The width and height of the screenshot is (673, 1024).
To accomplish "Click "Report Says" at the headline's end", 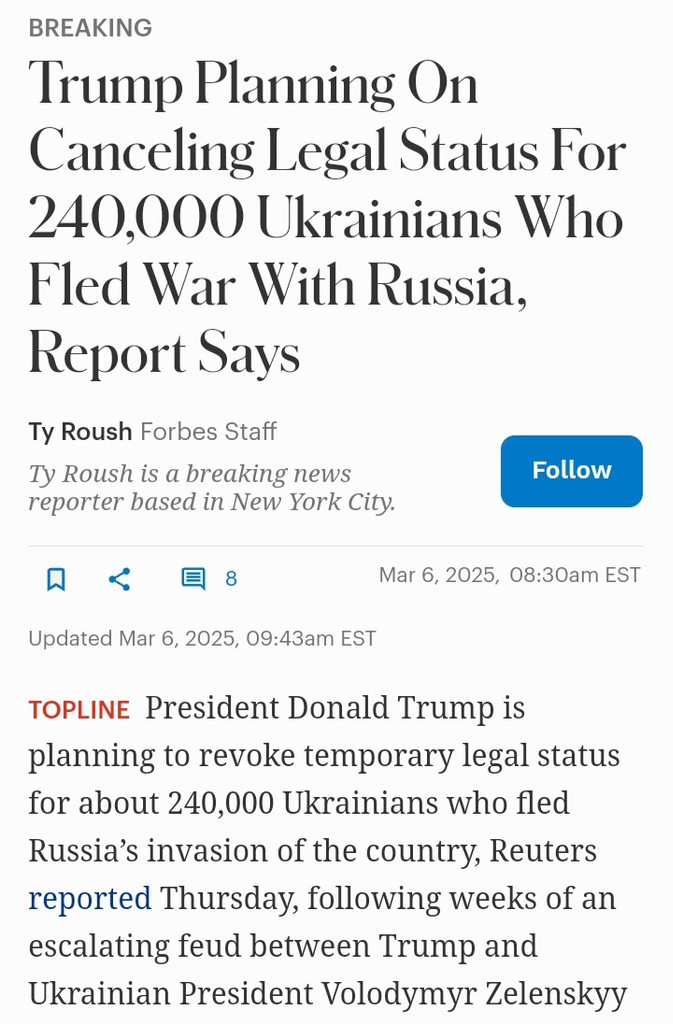I will coord(164,354).
